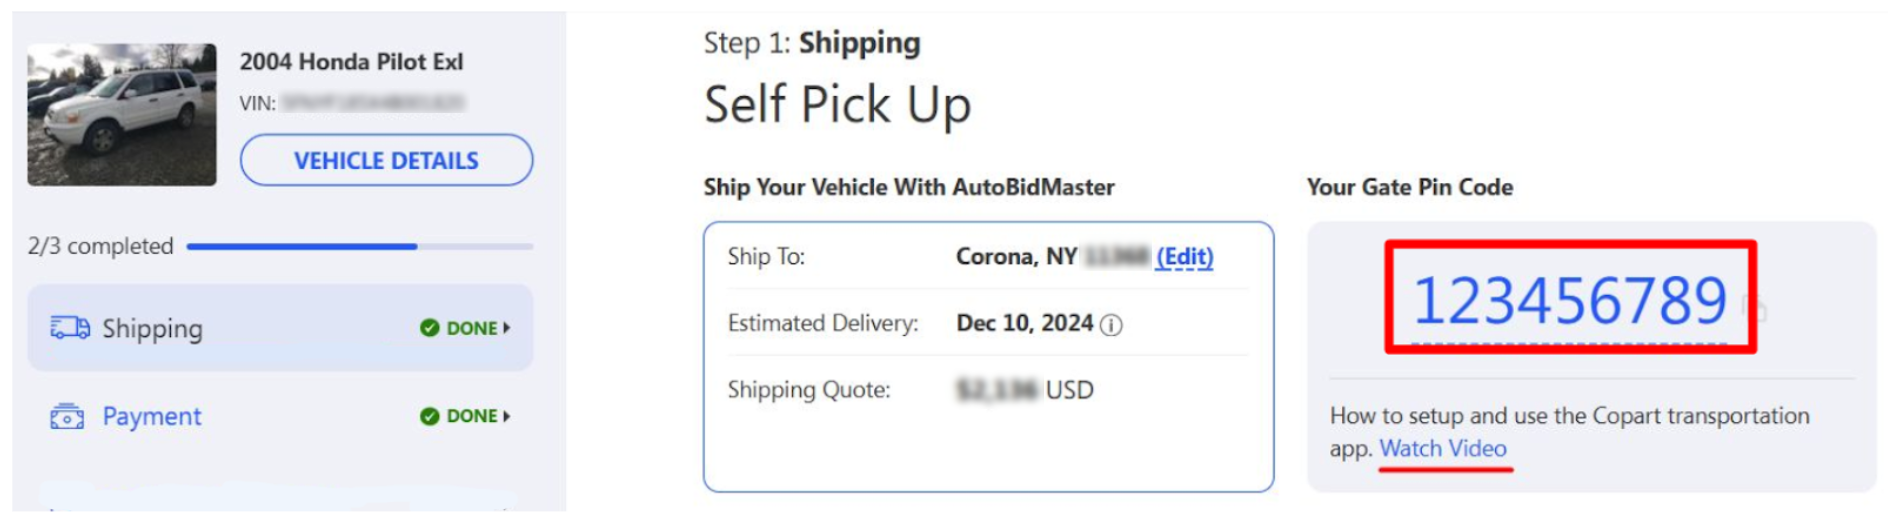This screenshot has height=517, width=1888.
Task: Click the 2/3 completed progress bar
Action: click(360, 246)
